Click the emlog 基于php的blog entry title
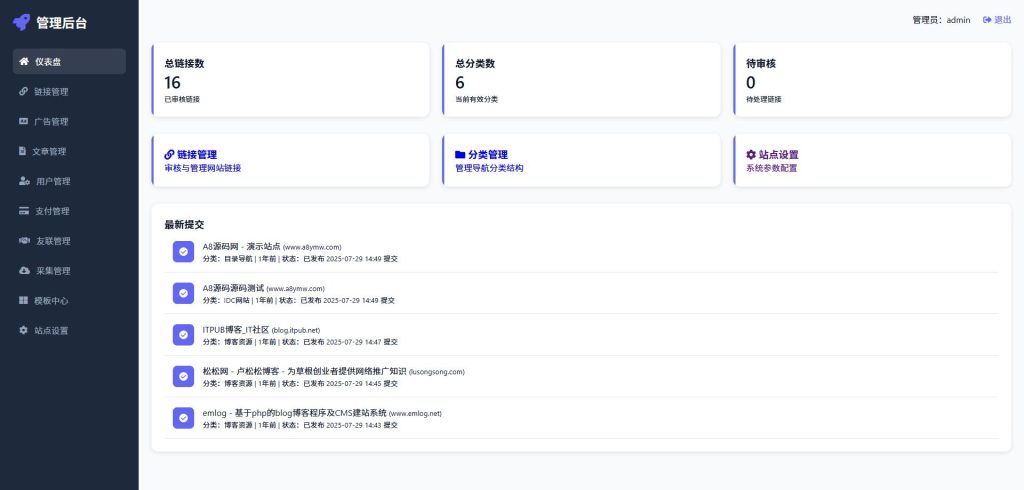 [x=295, y=413]
